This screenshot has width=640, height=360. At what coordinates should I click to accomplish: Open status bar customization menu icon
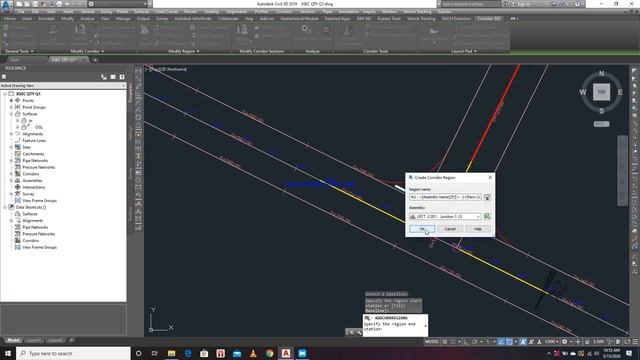point(635,342)
